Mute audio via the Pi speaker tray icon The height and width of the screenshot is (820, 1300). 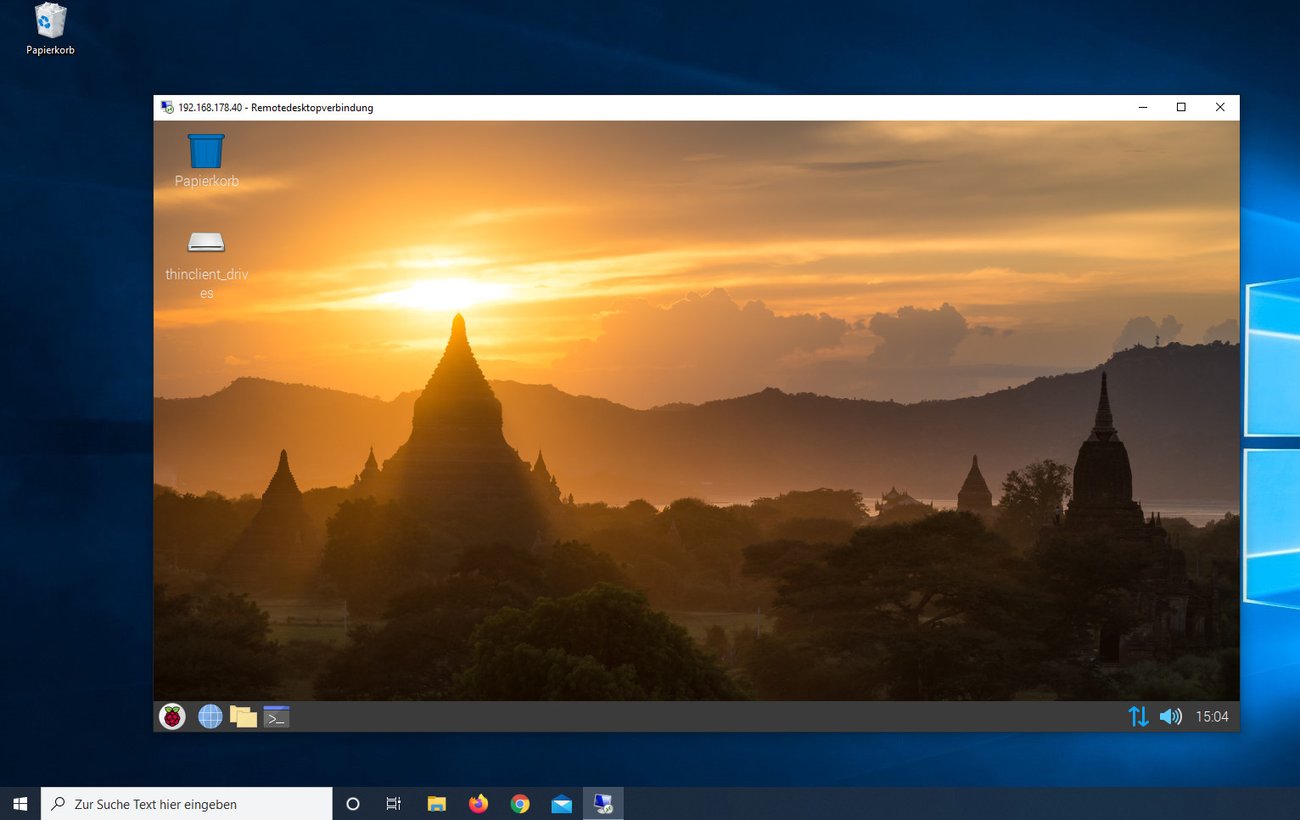pyautogui.click(x=1170, y=716)
